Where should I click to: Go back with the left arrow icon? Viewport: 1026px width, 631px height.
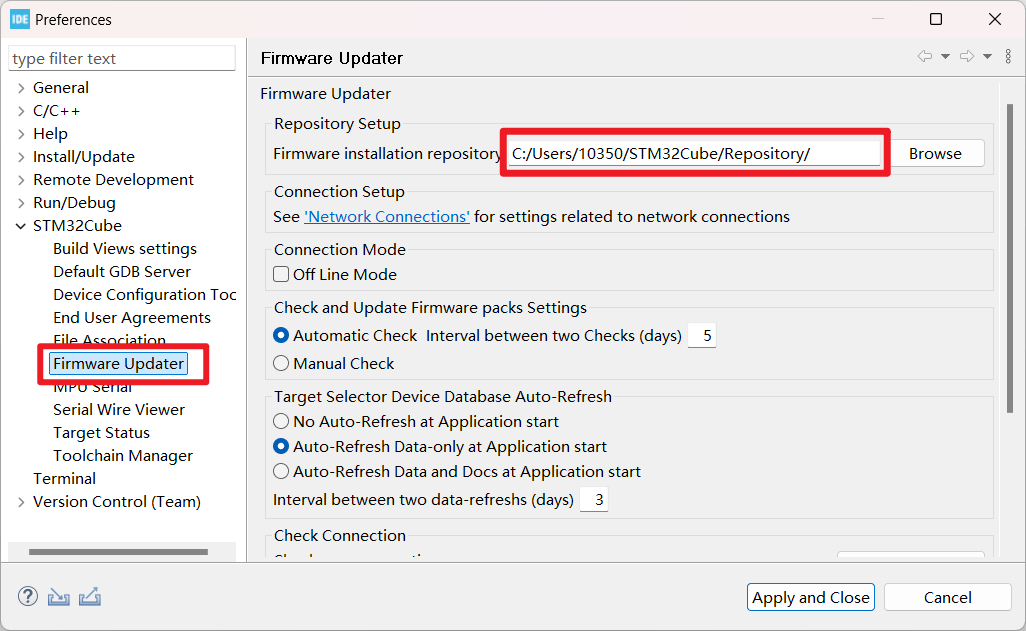click(925, 56)
